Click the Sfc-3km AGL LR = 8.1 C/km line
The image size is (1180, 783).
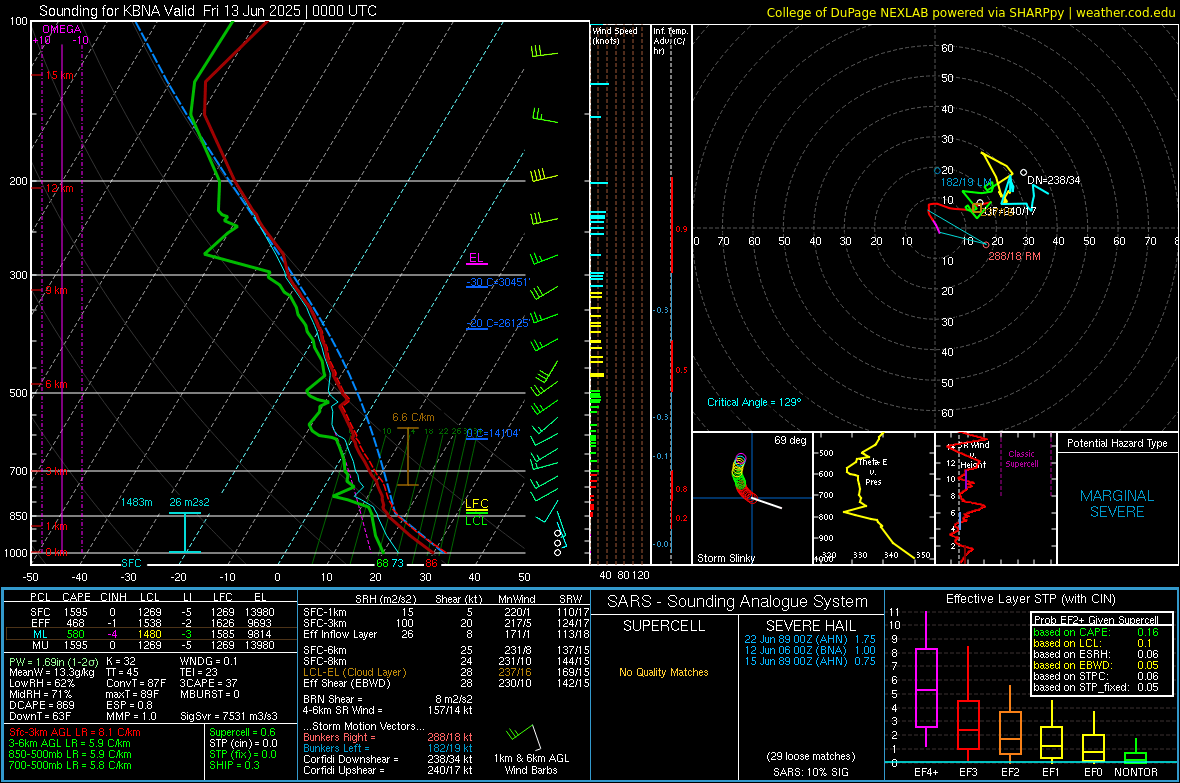click(75, 732)
